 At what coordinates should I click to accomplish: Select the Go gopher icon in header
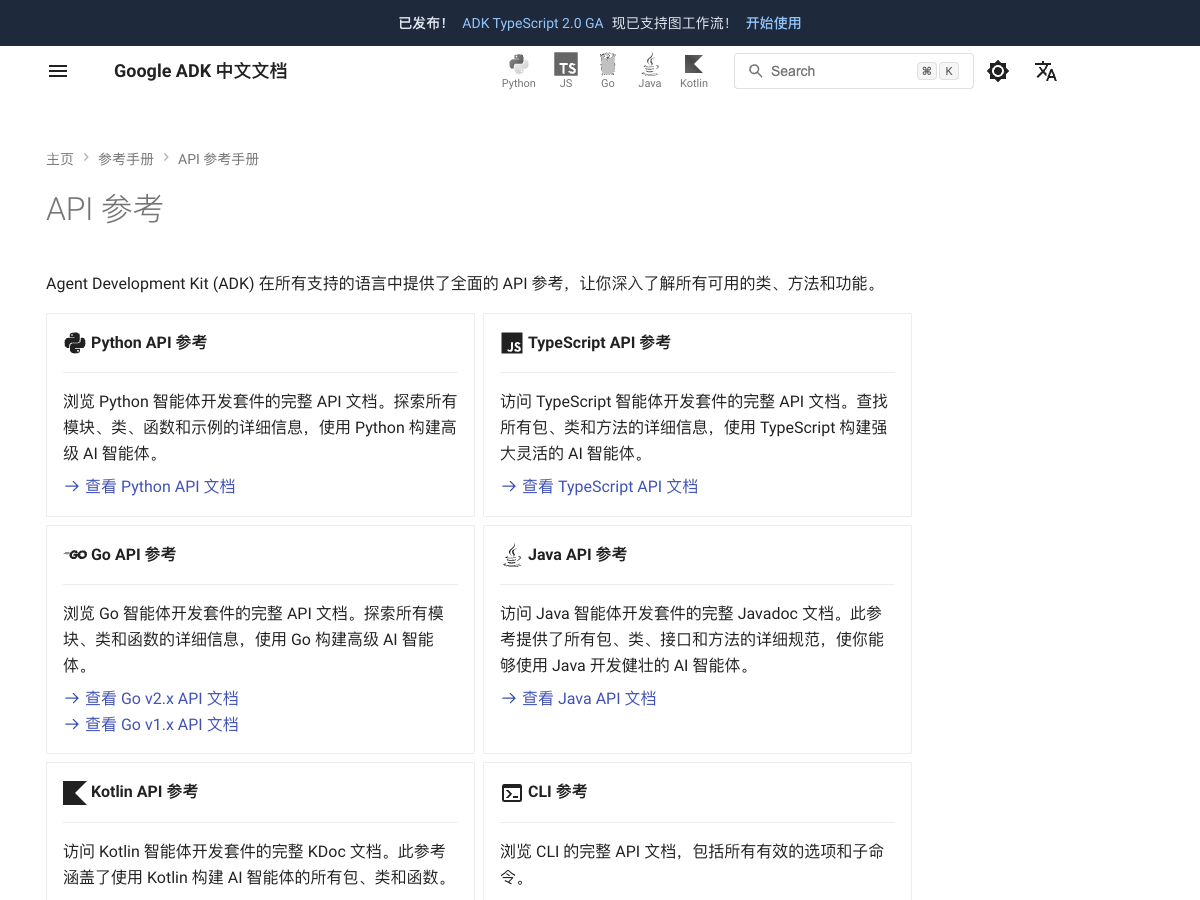point(608,71)
